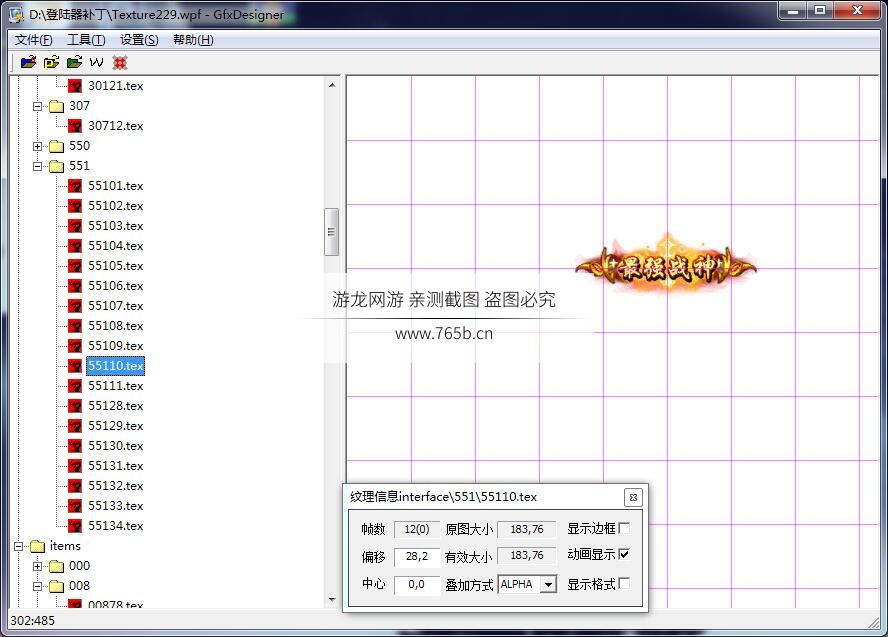Click the red icon of 30712.tex
Viewport: 888px width, 637px height.
click(x=75, y=126)
